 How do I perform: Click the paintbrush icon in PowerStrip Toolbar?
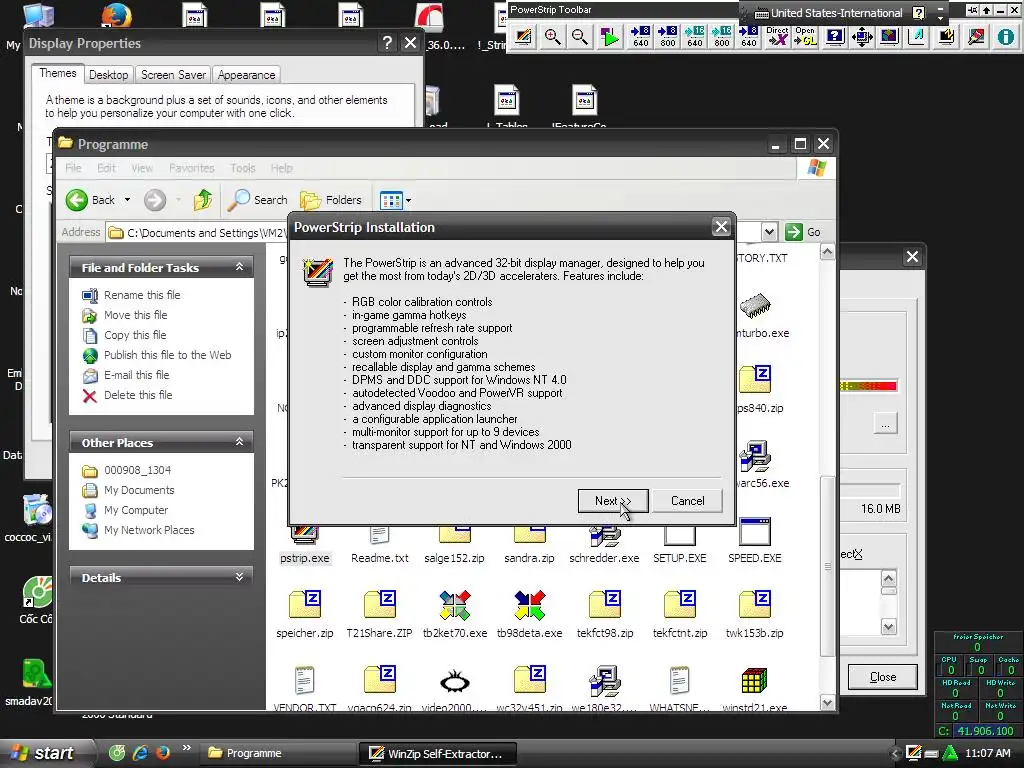[976, 37]
